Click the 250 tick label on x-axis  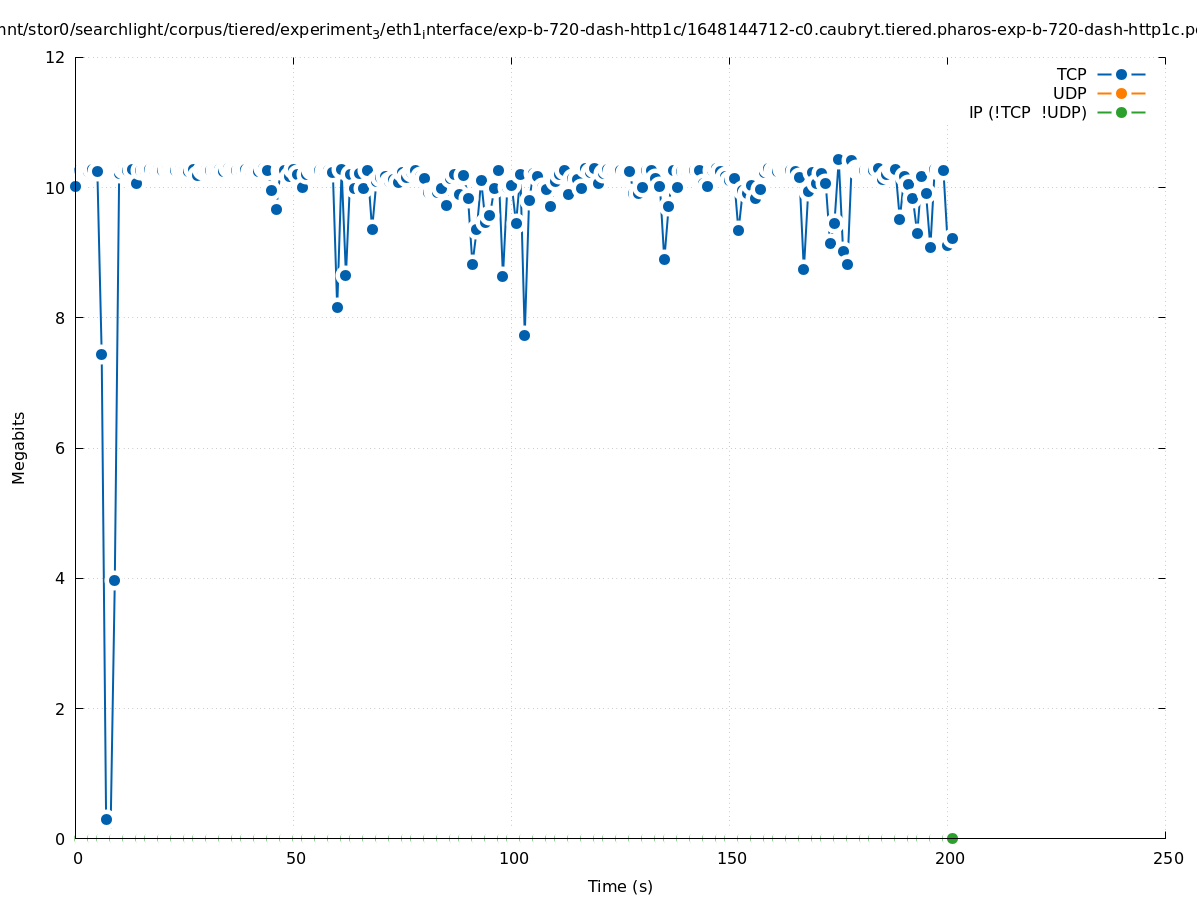[x=1166, y=858]
